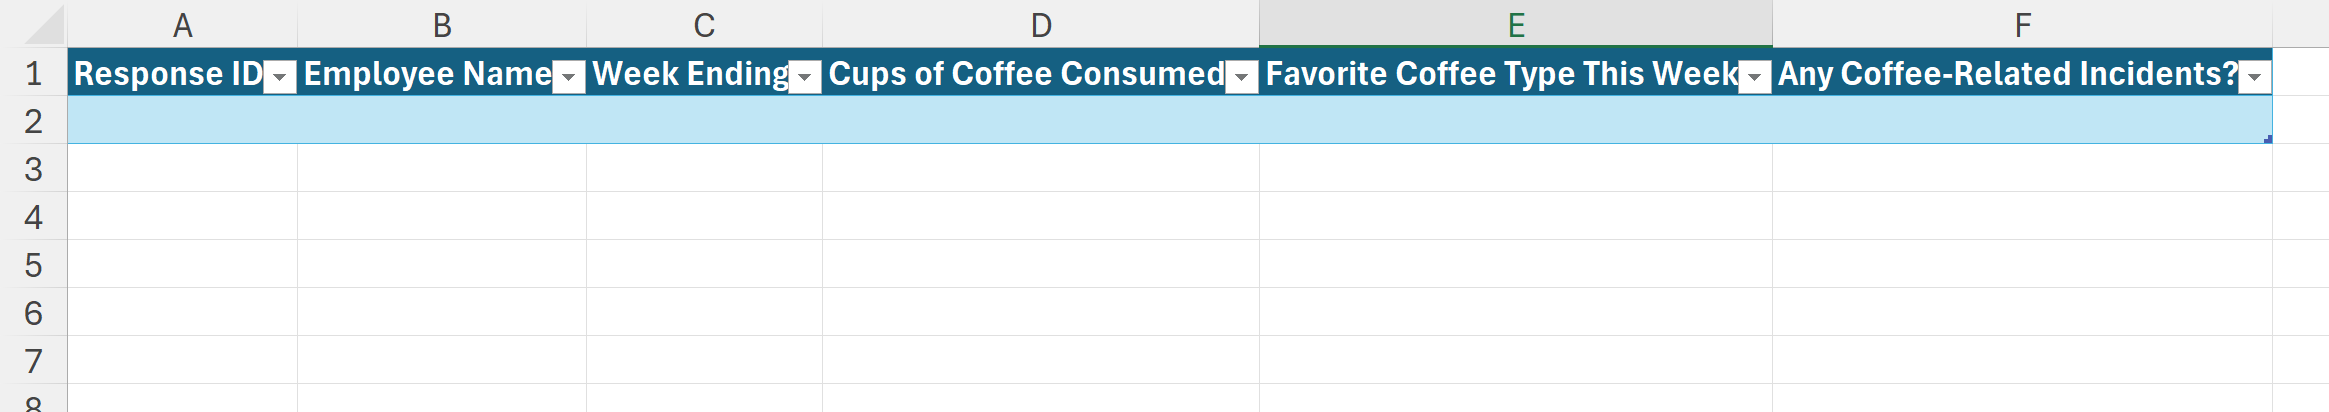This screenshot has width=2329, height=412.
Task: Open the Response ID filter dropdown
Action: coord(280,77)
